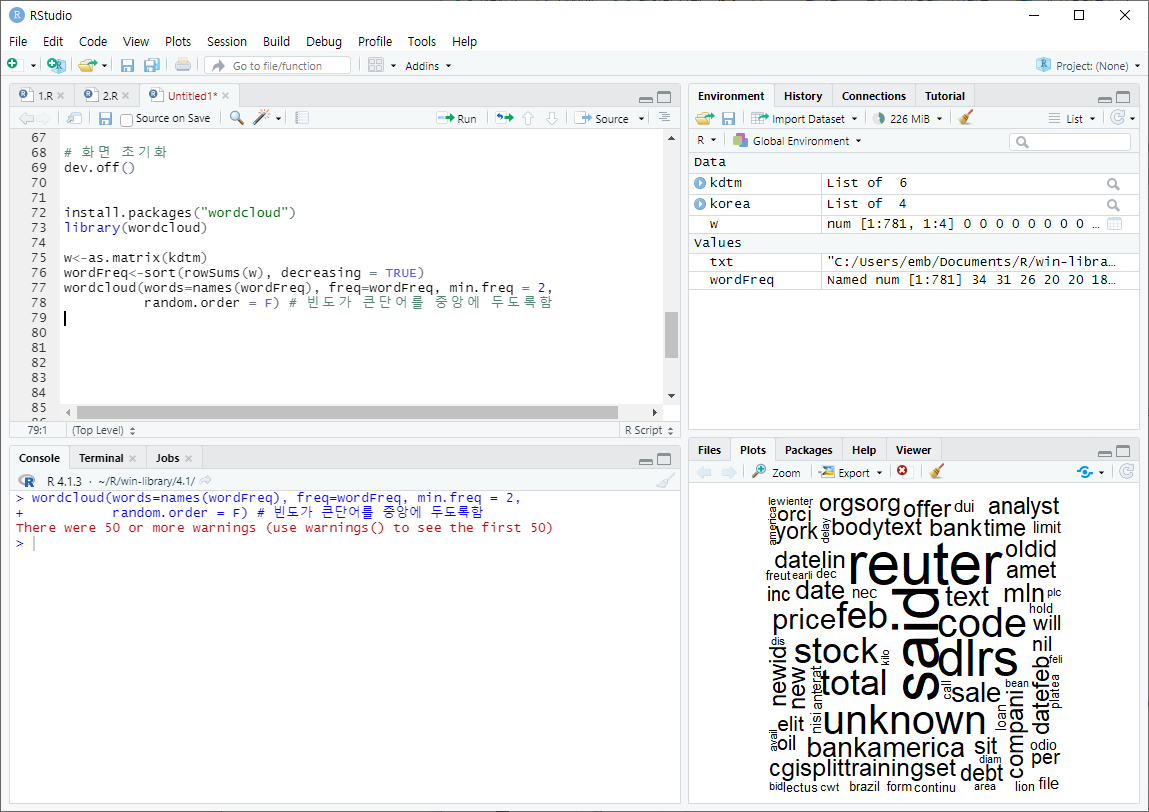Select the wordFreq value row
This screenshot has height=812, width=1149.
pos(913,280)
